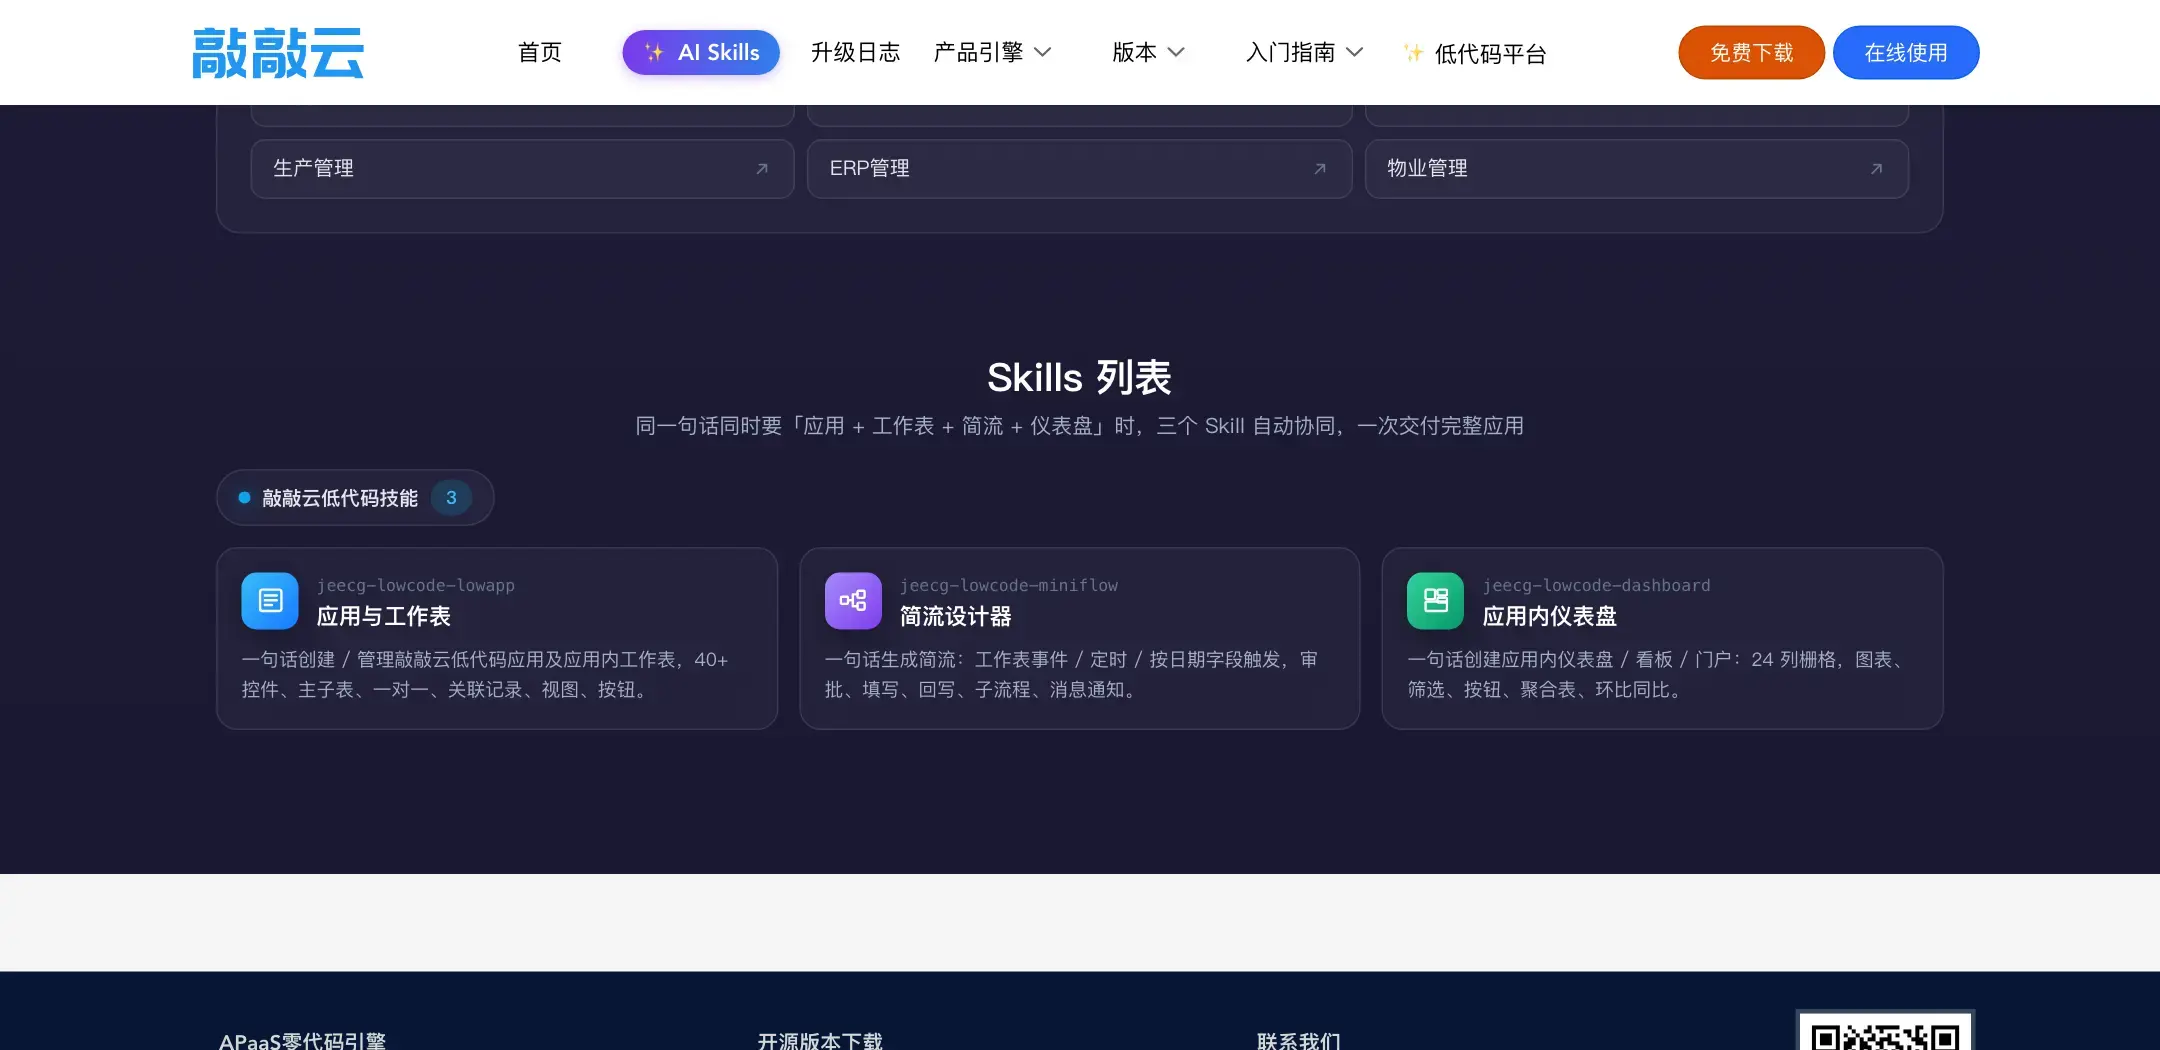This screenshot has width=2160, height=1050.
Task: Click the 免费下载 button
Action: (x=1751, y=52)
